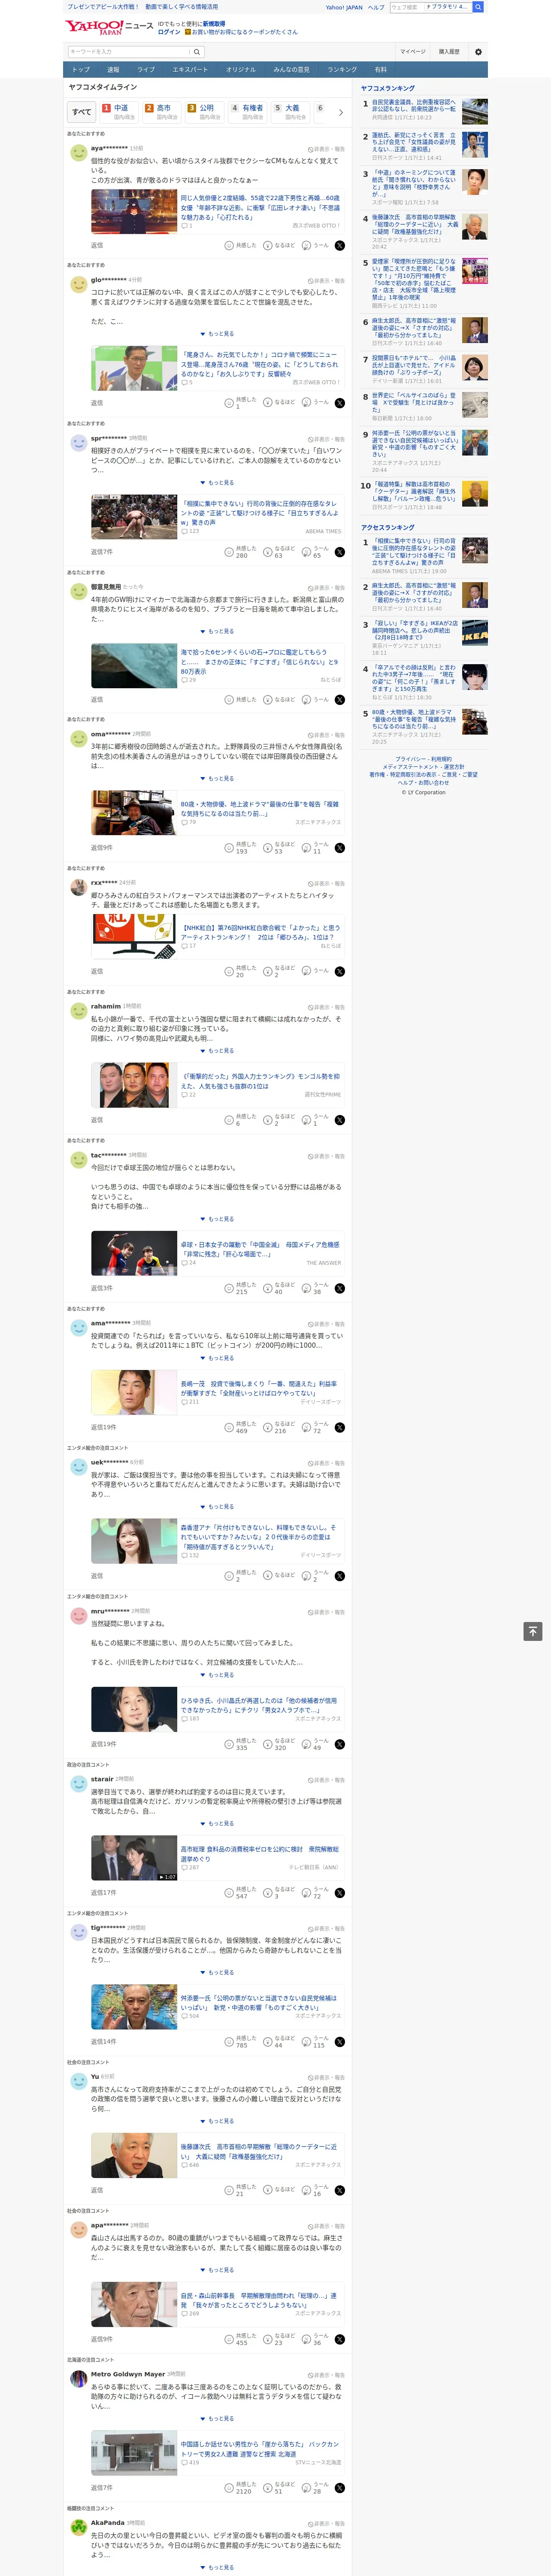Click the avatar icon of user aya
This screenshot has width=551, height=2576.
tap(78, 152)
